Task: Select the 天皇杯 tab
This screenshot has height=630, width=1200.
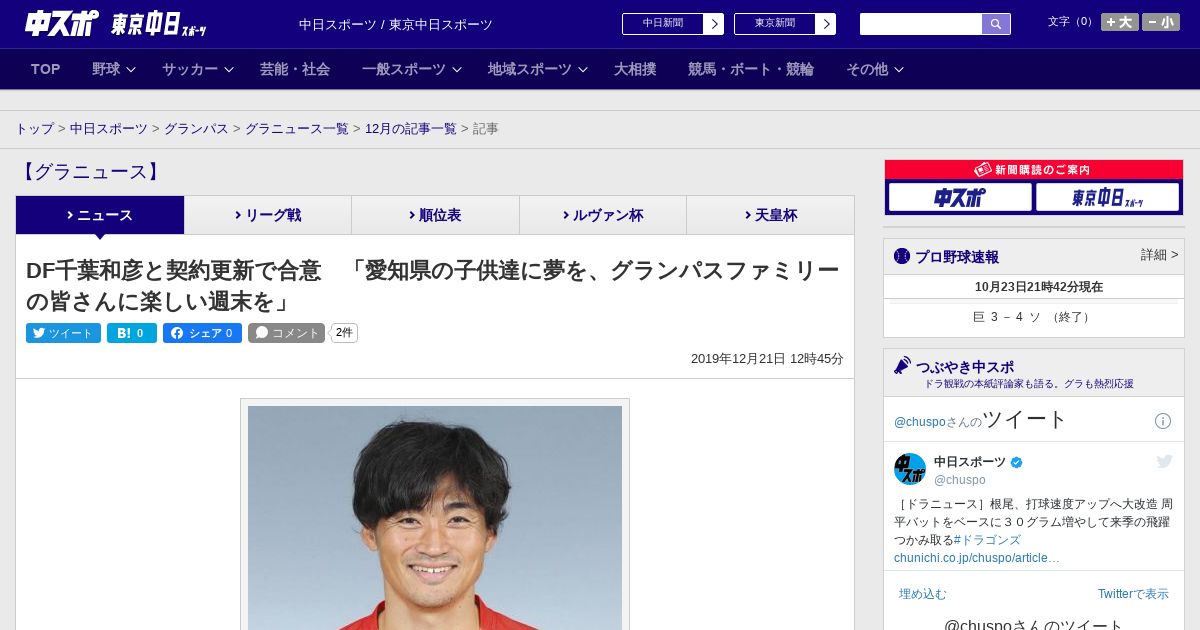Action: point(770,215)
